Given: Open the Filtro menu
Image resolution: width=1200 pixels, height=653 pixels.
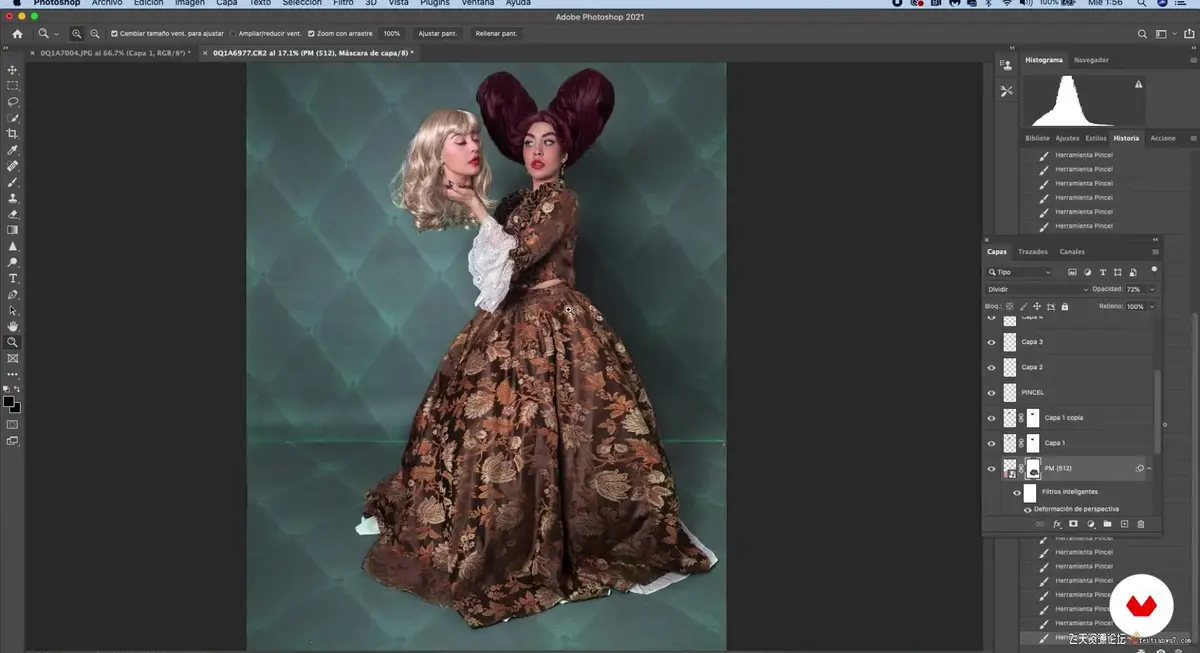Looking at the screenshot, I should coord(343,4).
